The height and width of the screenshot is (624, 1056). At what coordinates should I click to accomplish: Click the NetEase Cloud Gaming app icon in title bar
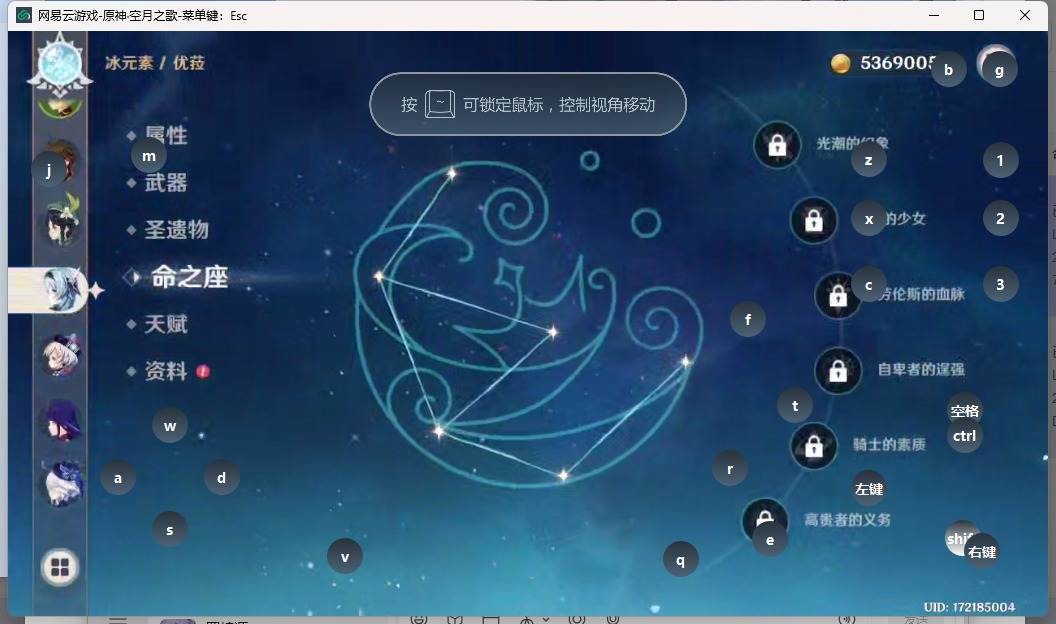24,15
